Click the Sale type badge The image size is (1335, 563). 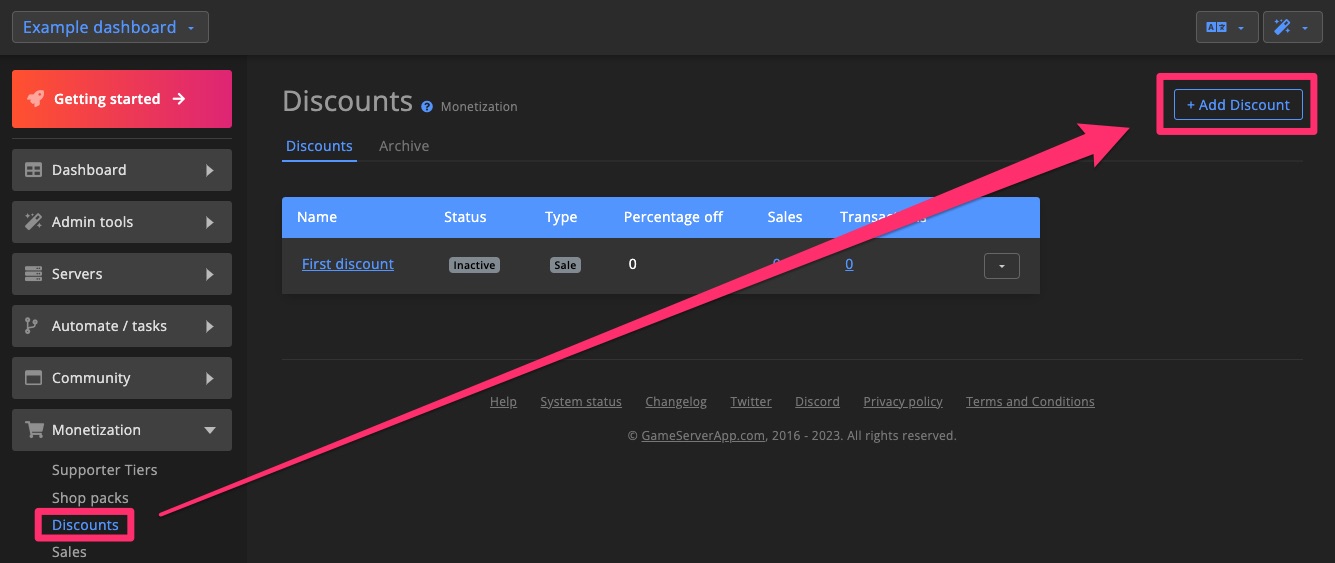[565, 265]
